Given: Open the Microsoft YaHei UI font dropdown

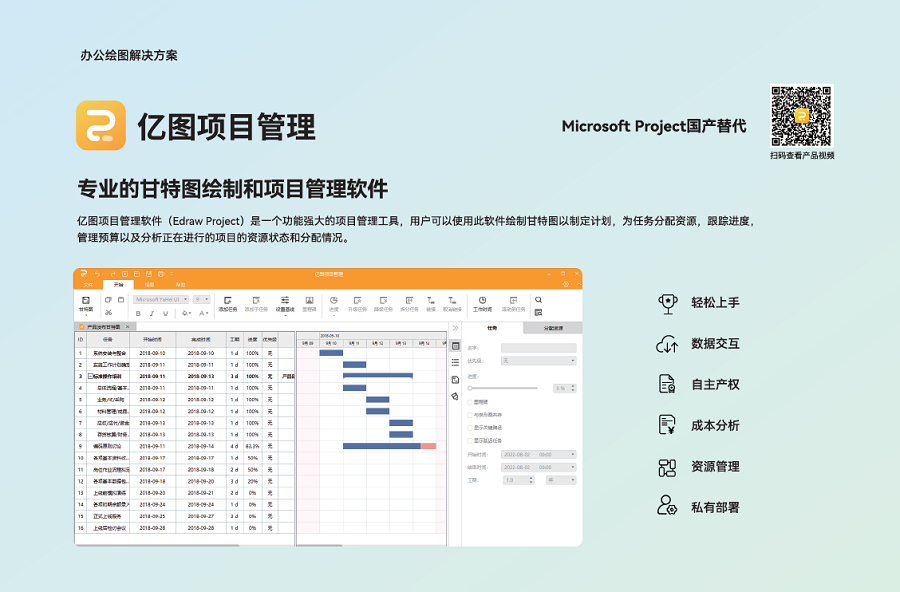Looking at the screenshot, I should point(161,299).
